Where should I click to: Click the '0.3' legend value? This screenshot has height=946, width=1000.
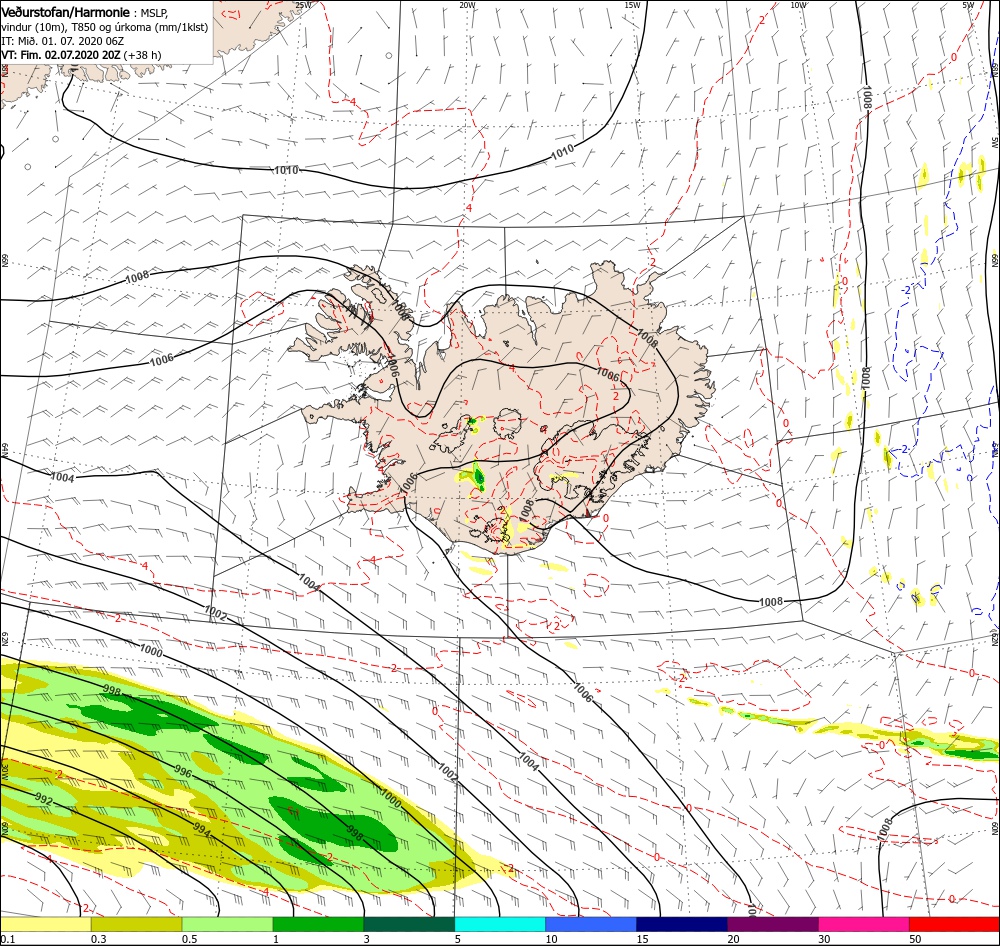[x=99, y=939]
